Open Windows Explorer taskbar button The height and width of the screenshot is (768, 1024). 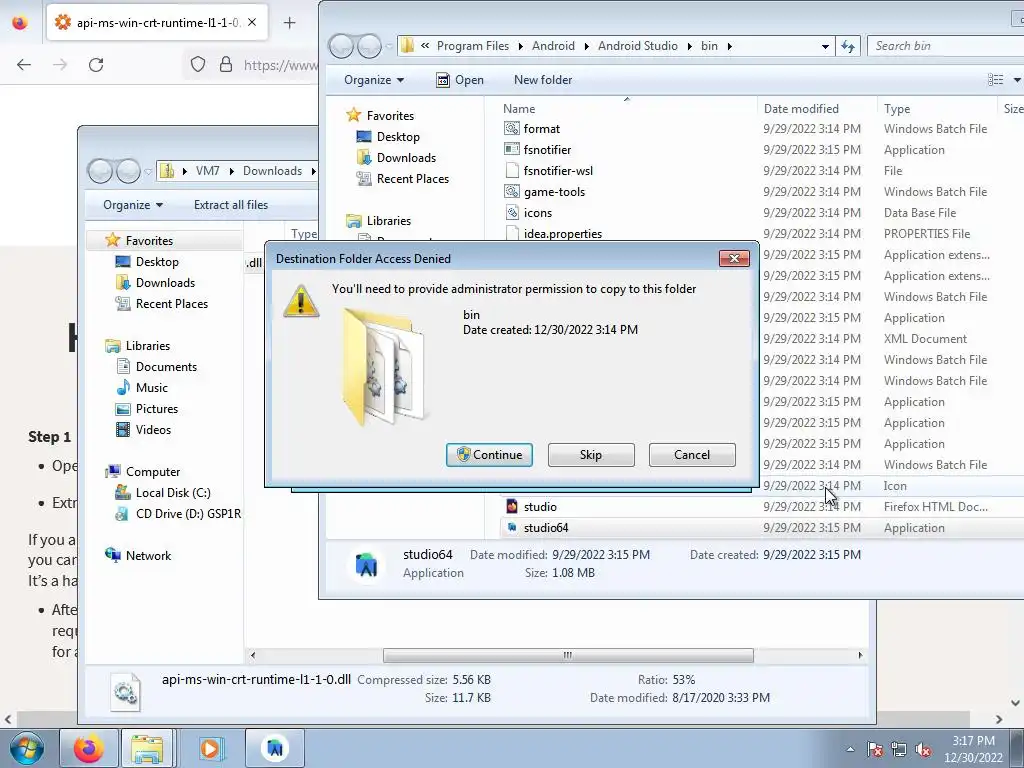tap(147, 748)
